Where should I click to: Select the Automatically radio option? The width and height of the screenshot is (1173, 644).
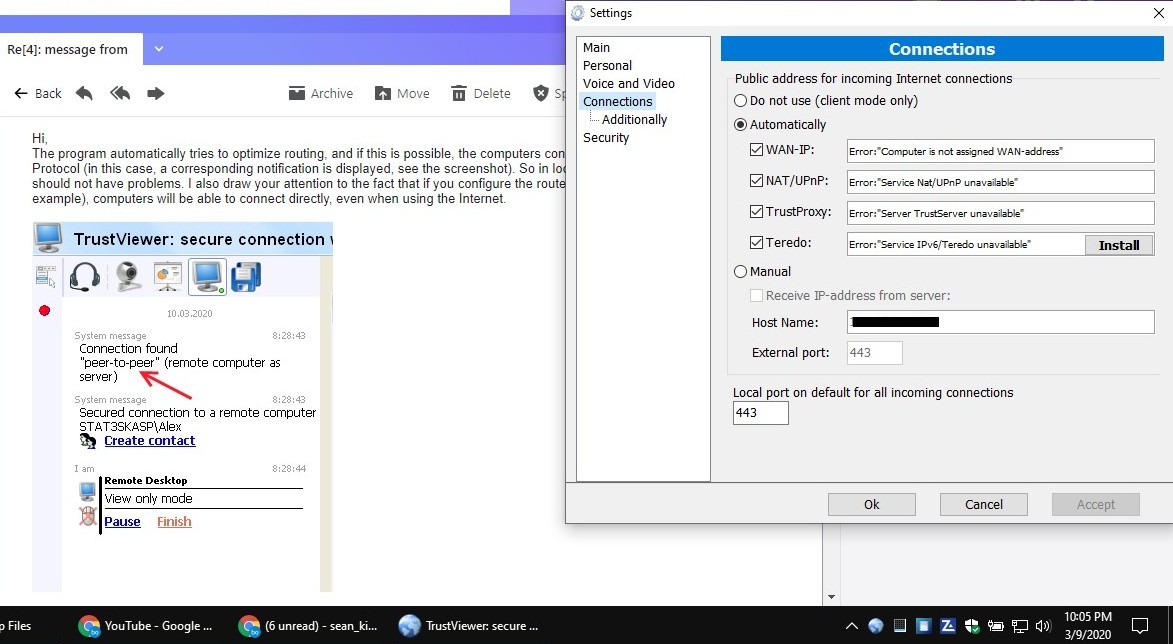click(780, 124)
